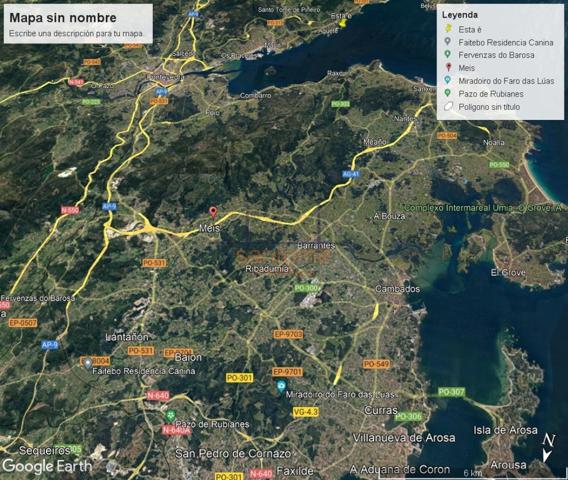Click the red Meis placemark pin
Image resolution: width=568 pixels, height=480 pixels.
point(213,212)
